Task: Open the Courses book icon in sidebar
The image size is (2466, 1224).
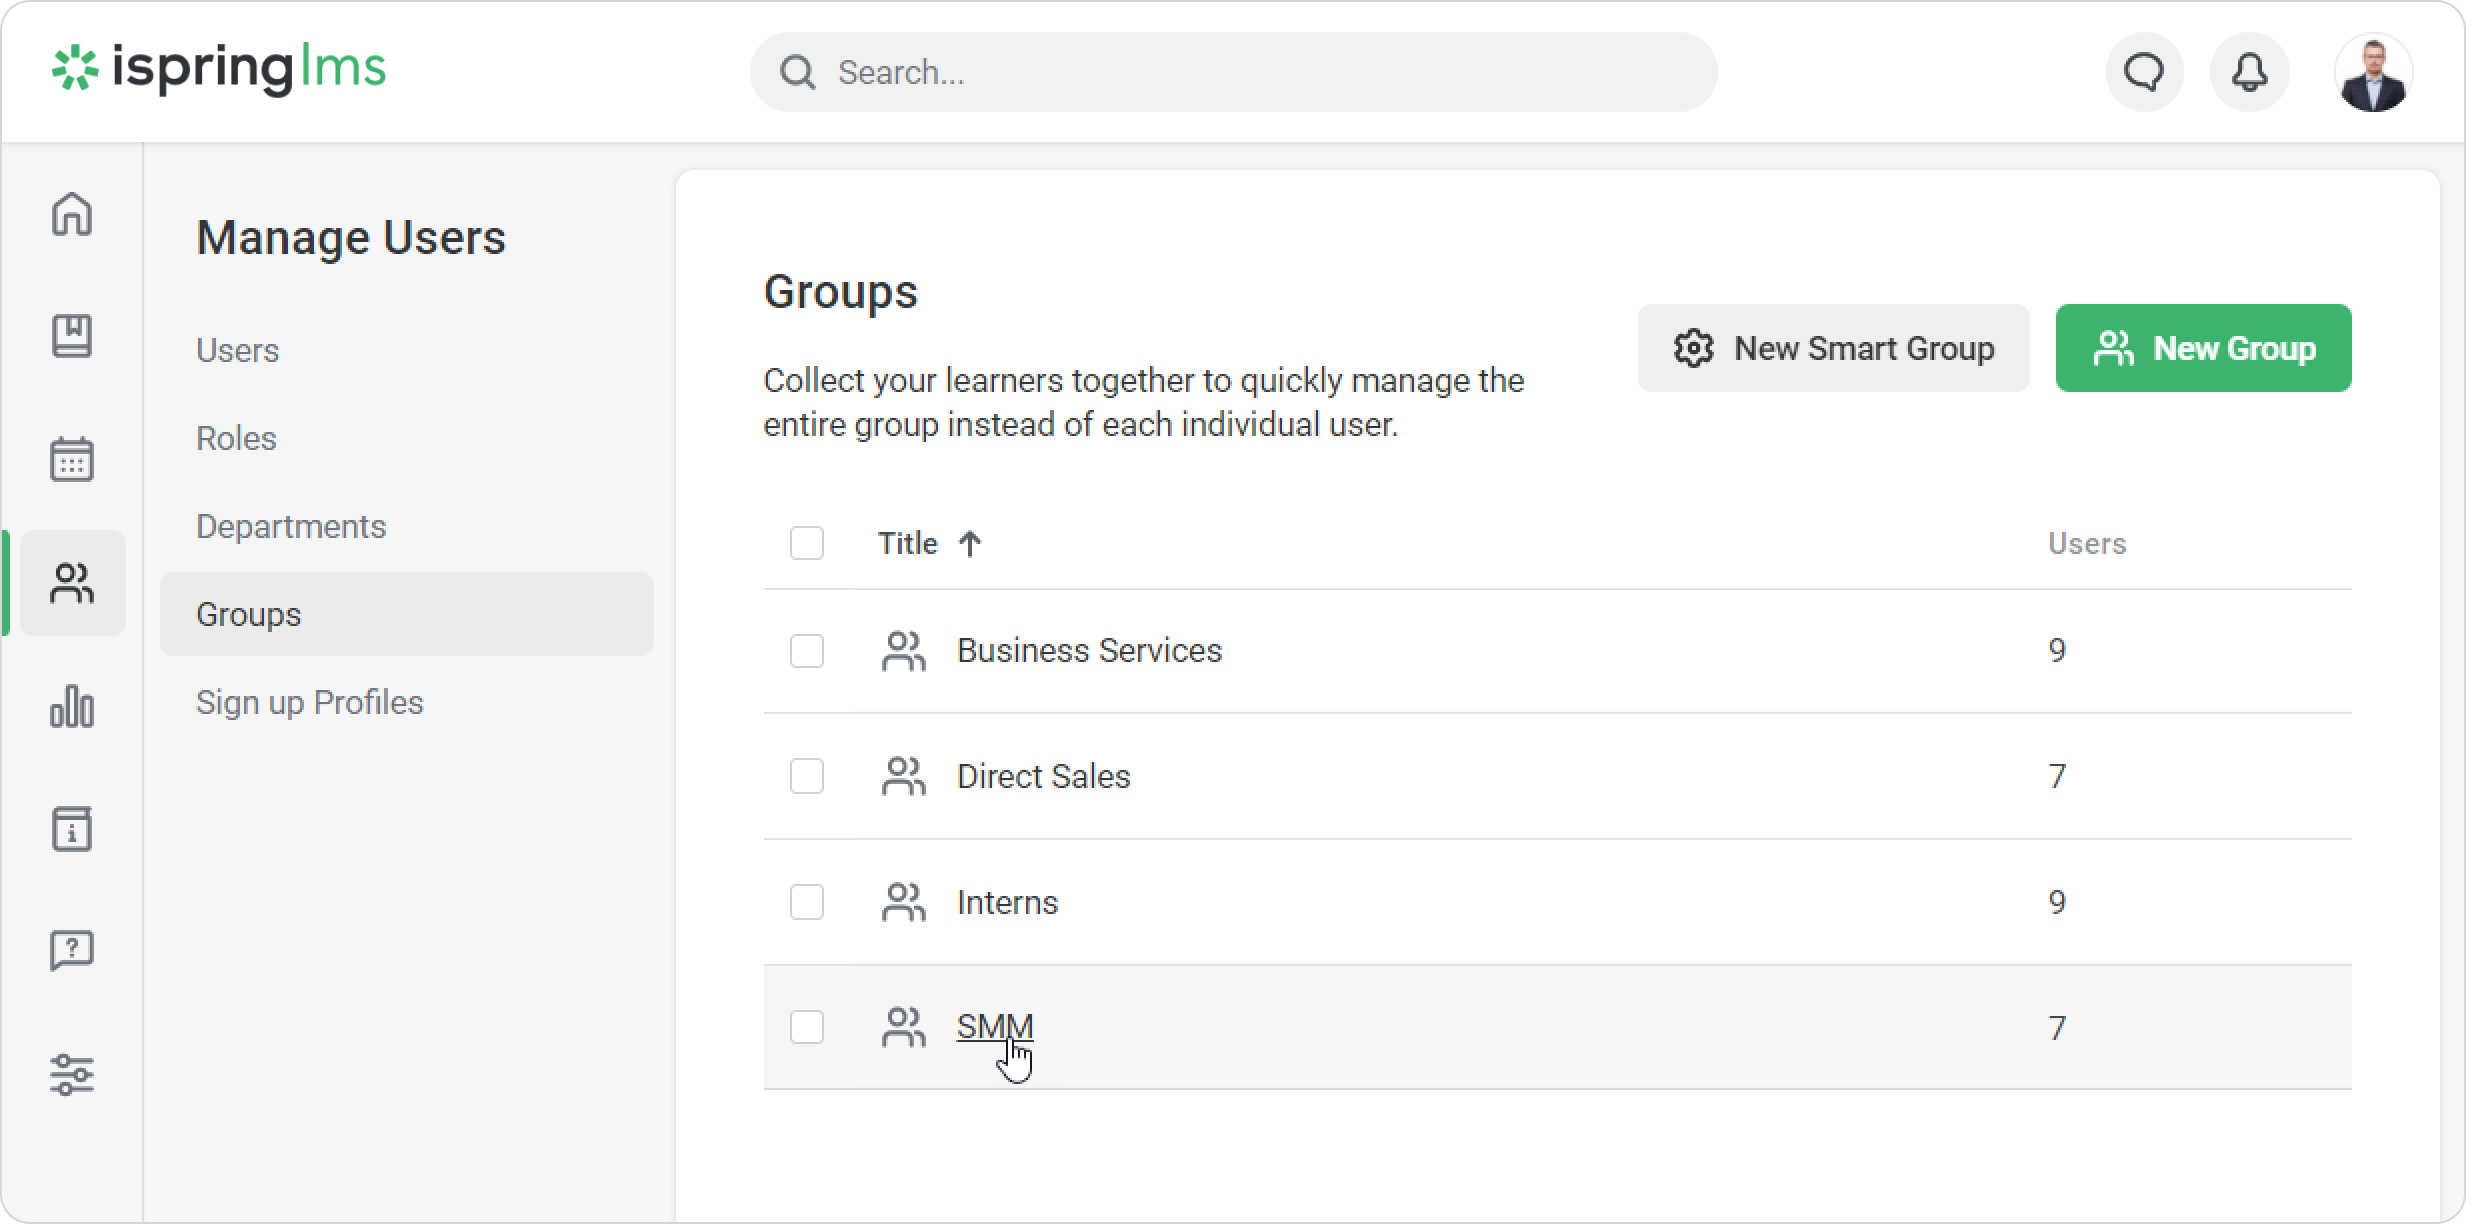Action: [x=72, y=336]
